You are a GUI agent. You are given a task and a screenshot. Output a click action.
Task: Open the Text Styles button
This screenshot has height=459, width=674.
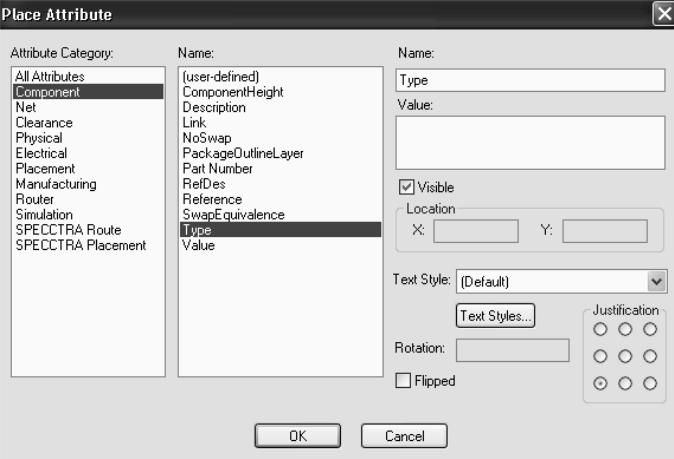495,316
